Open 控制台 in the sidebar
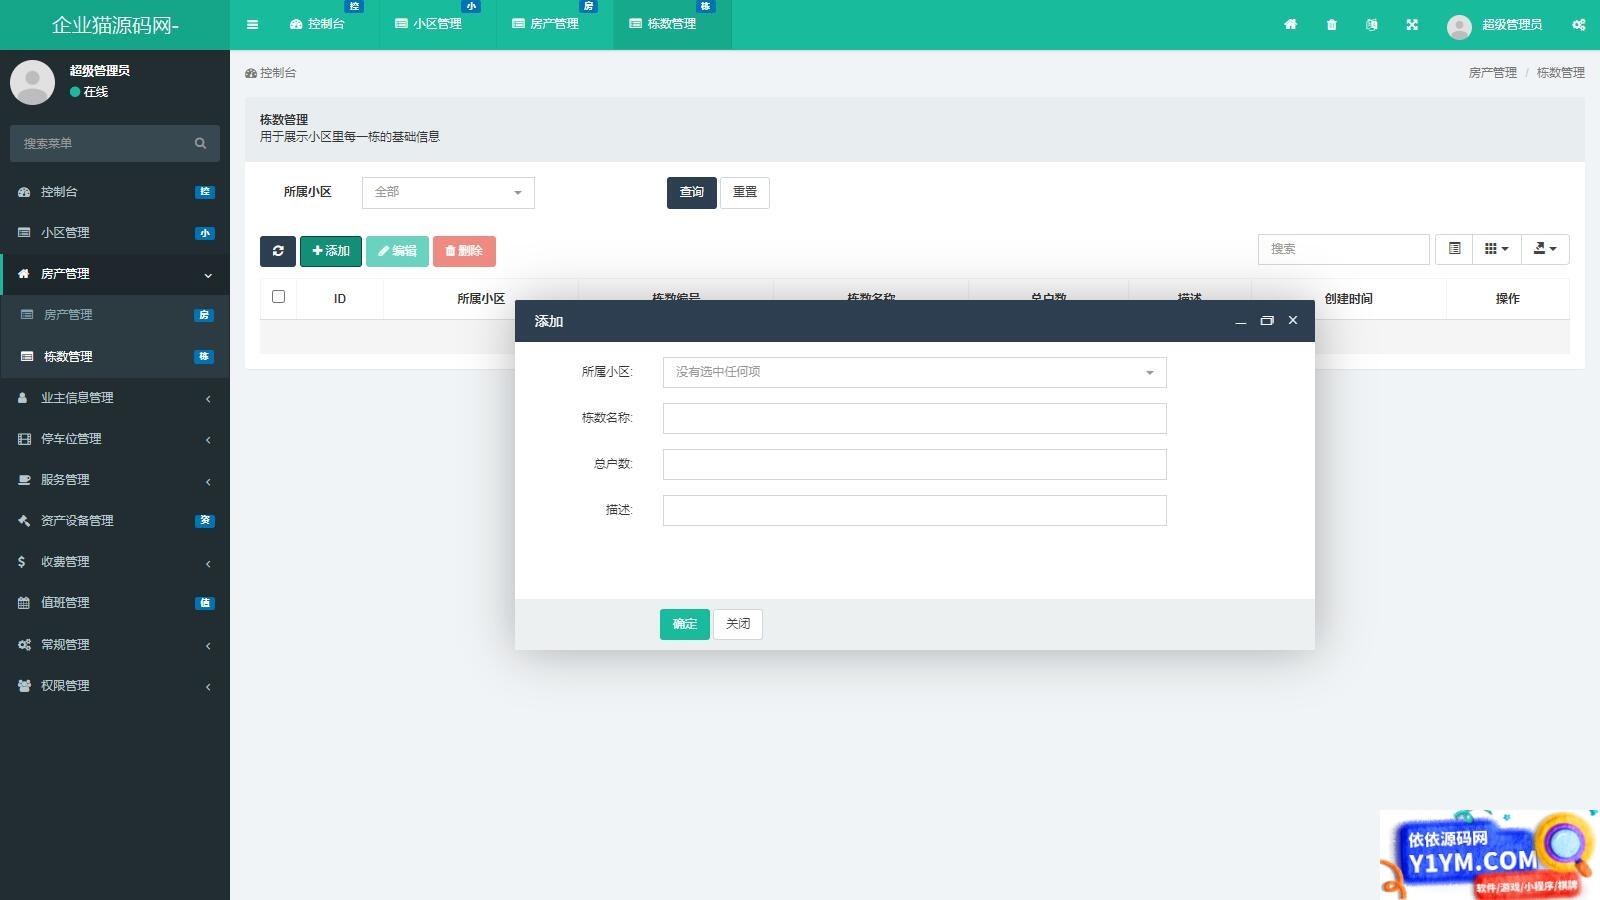 (115, 192)
